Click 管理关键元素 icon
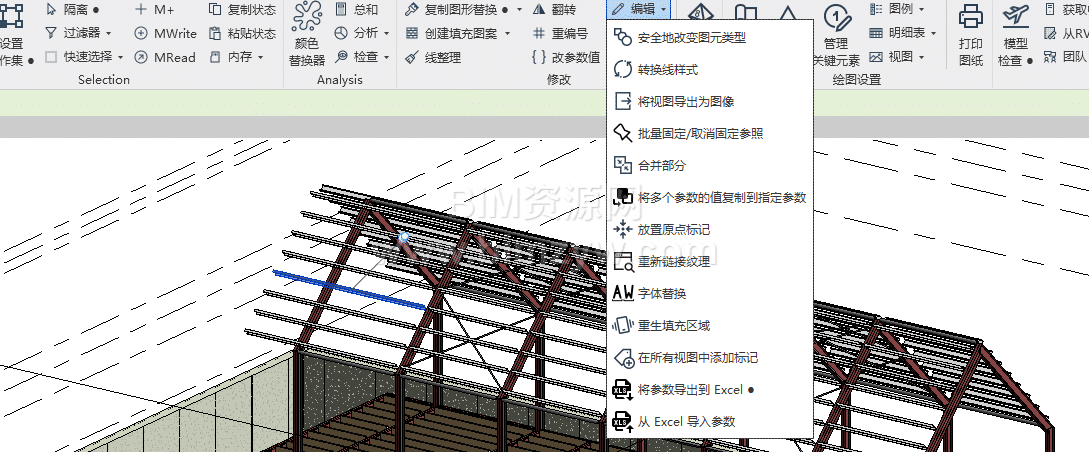 tap(835, 17)
